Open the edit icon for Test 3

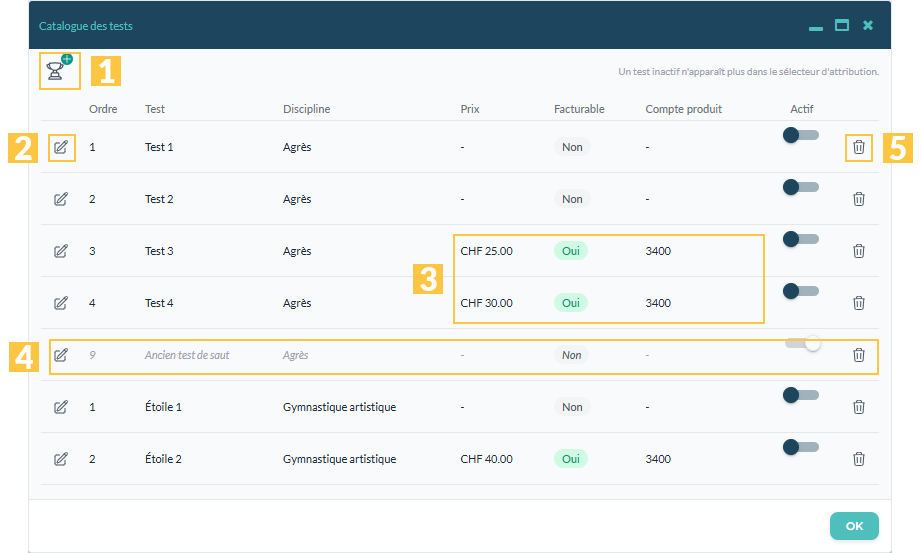pyautogui.click(x=61, y=251)
